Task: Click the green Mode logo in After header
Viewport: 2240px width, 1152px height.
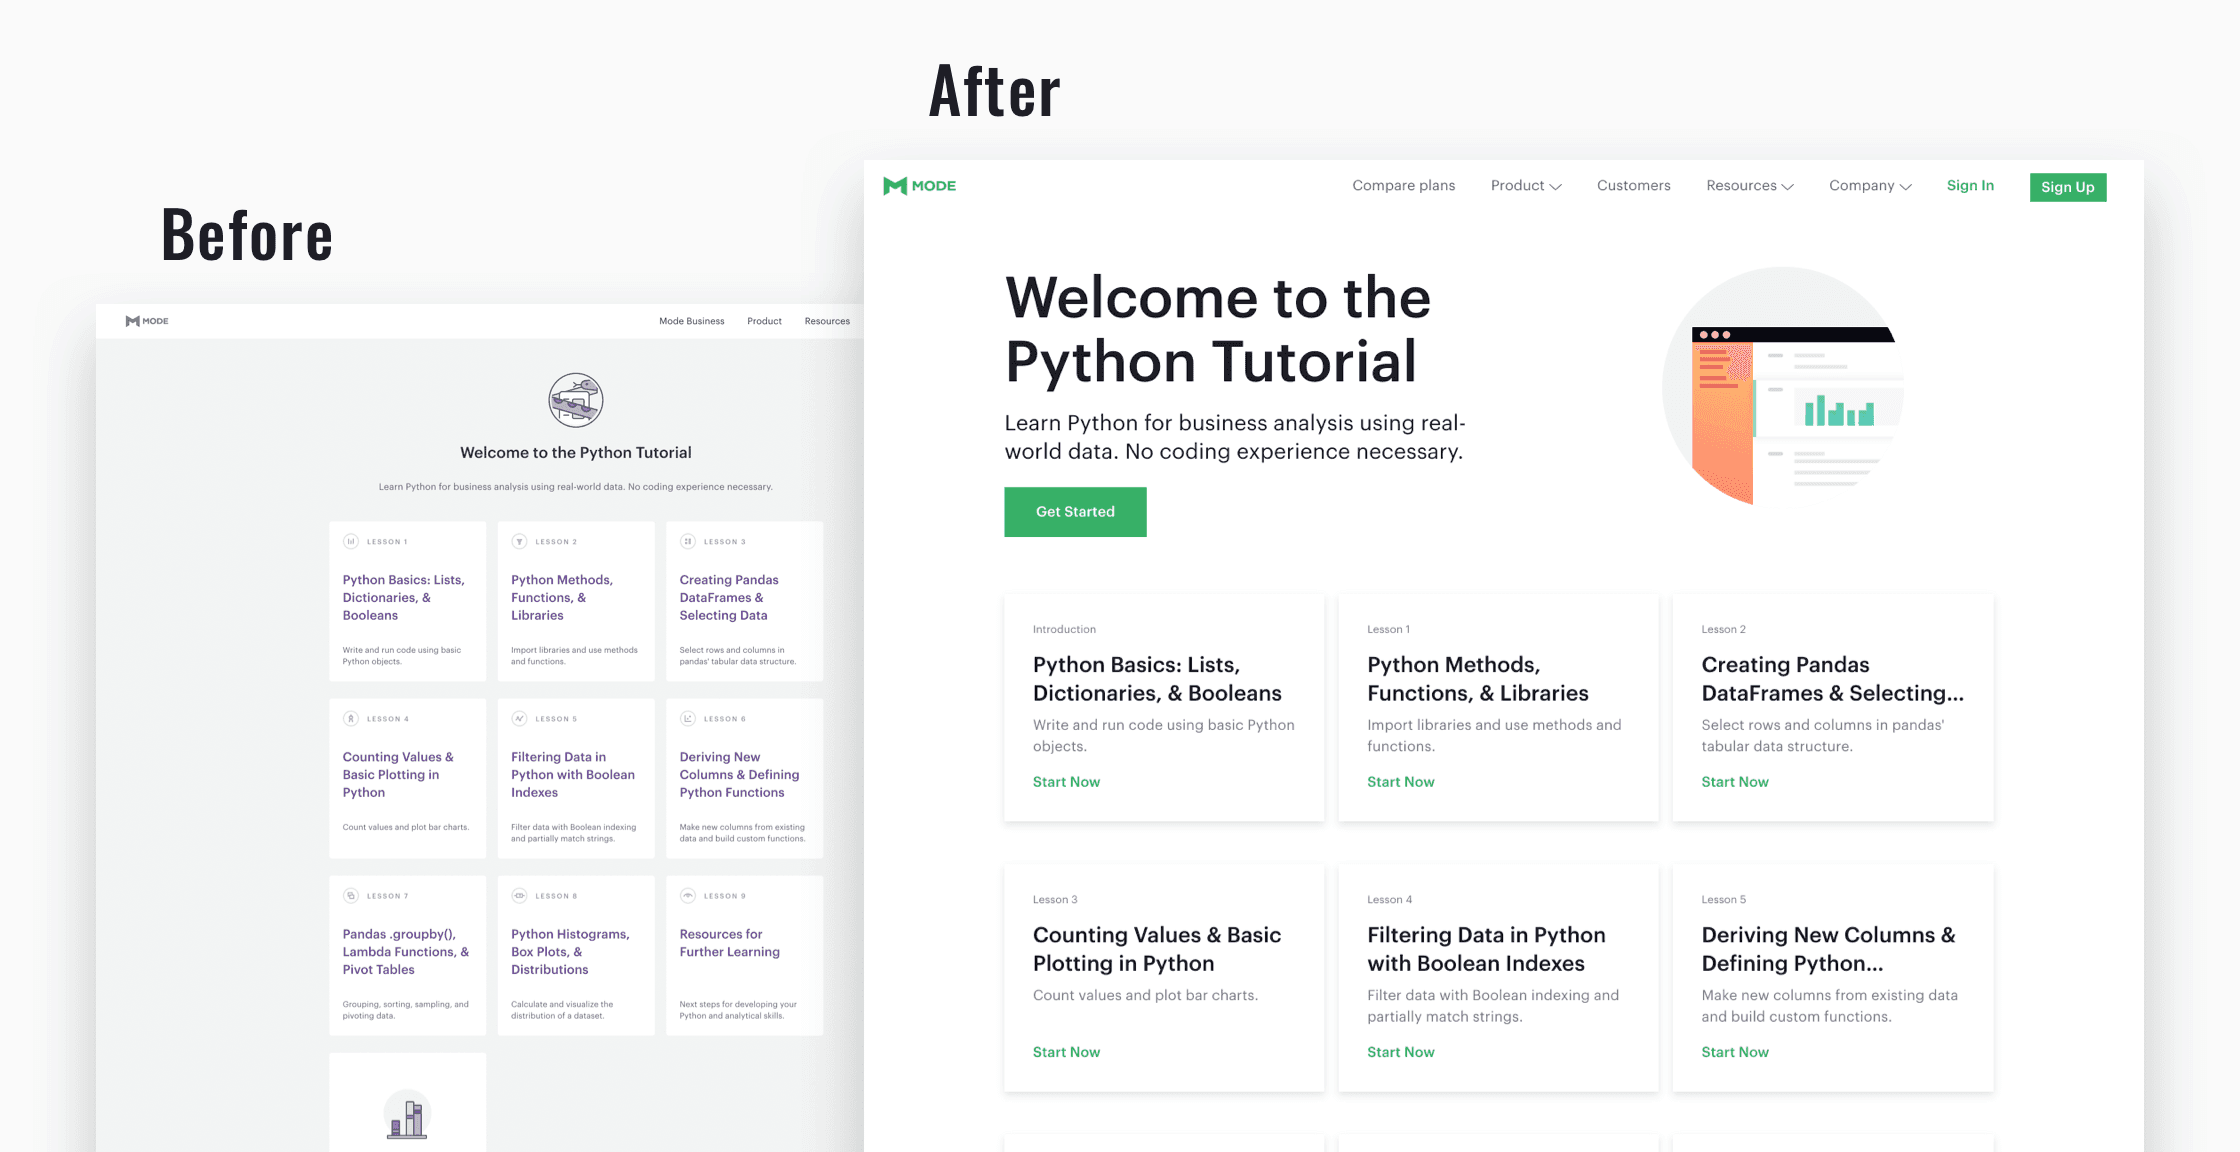Action: coord(919,186)
